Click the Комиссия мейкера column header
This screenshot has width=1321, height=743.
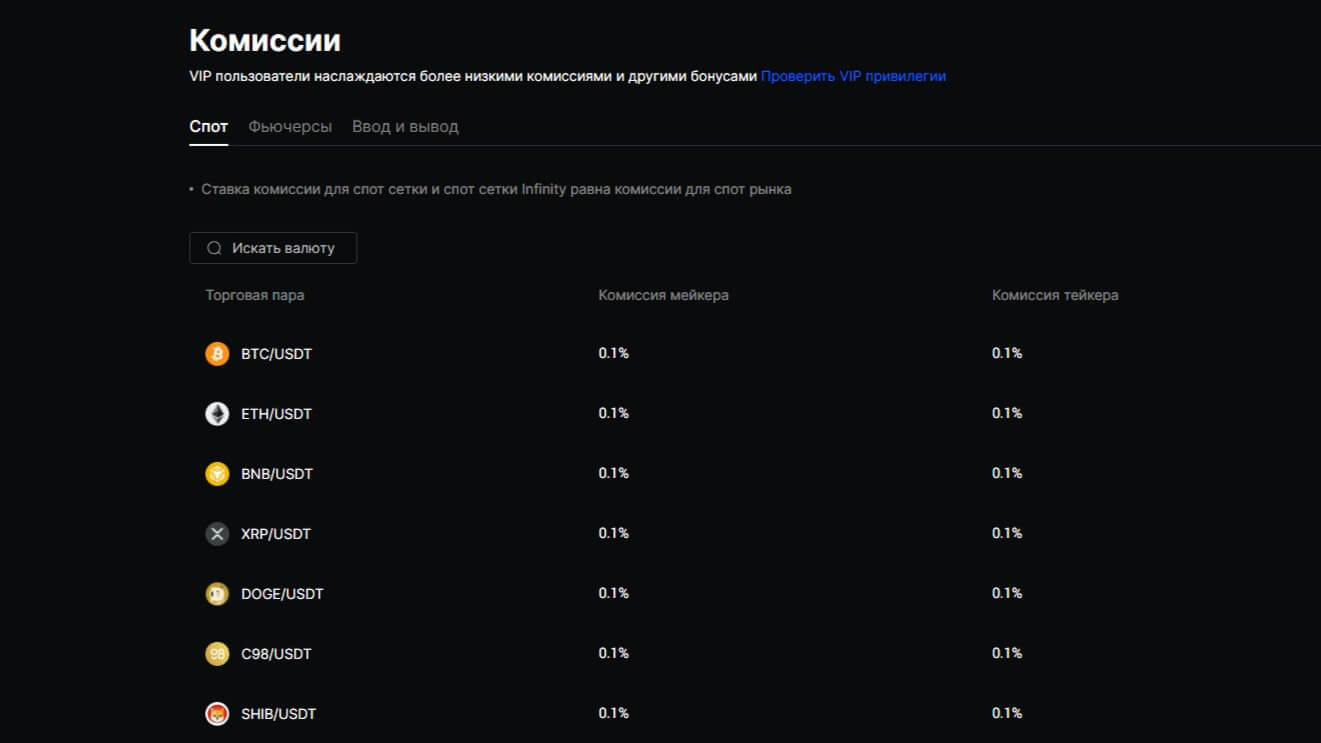point(663,295)
